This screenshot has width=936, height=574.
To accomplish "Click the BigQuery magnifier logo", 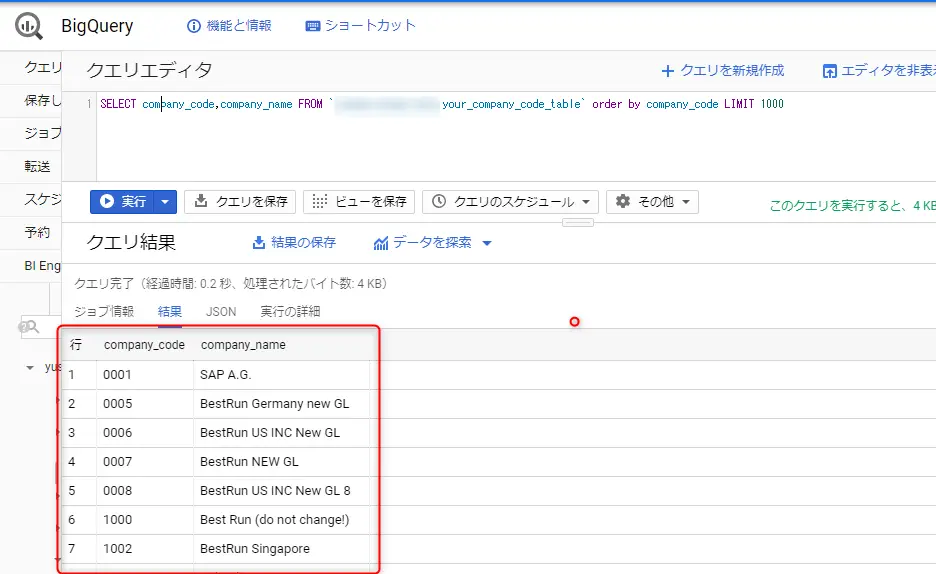I will [x=29, y=26].
